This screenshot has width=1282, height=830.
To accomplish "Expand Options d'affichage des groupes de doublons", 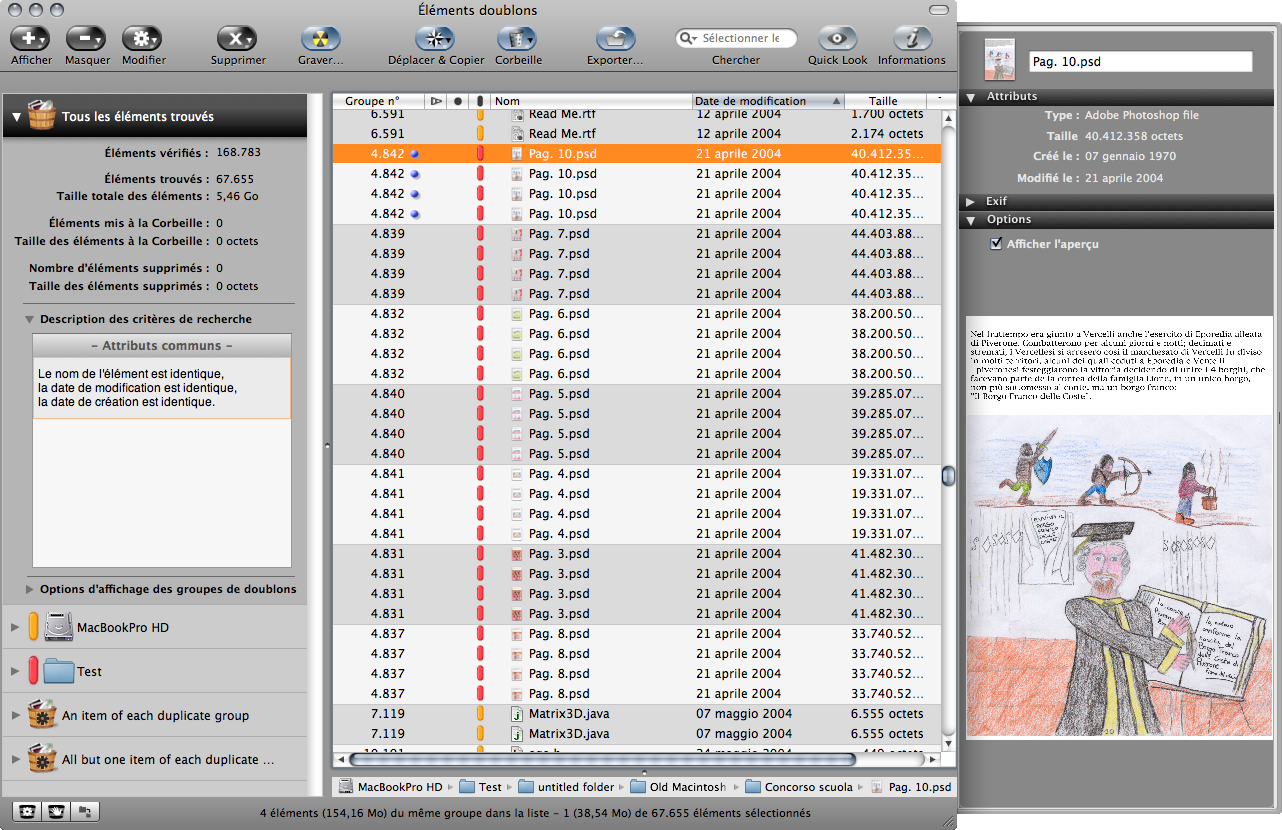I will 30,589.
